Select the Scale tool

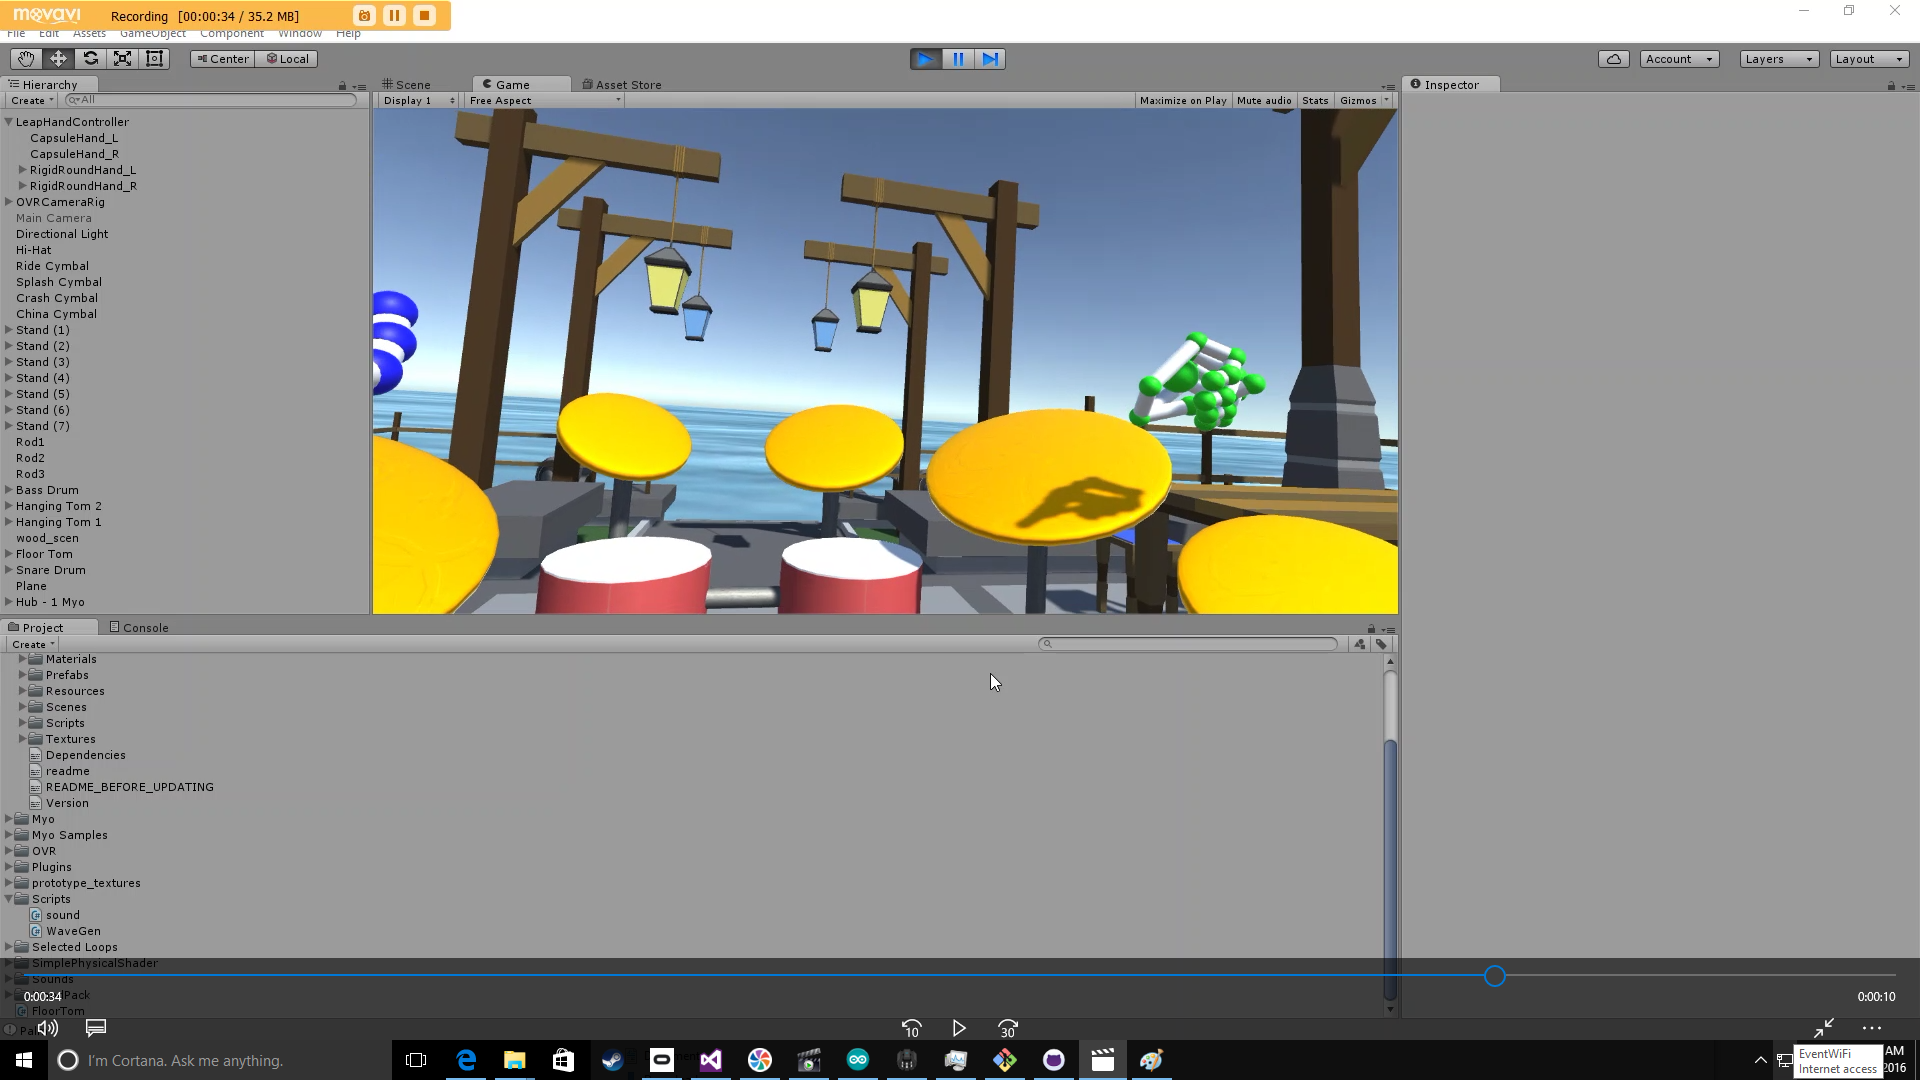(122, 59)
